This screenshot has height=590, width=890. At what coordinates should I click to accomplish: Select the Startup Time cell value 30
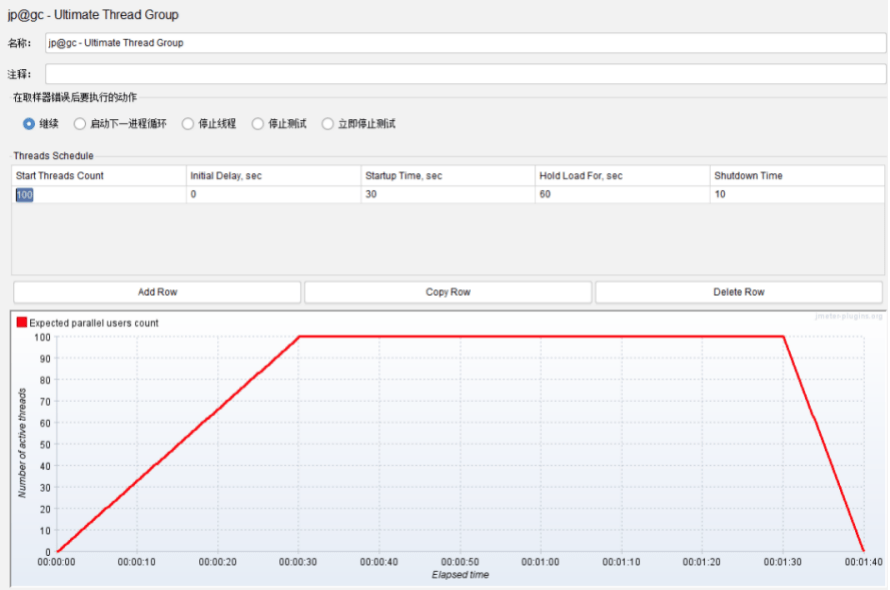click(448, 194)
